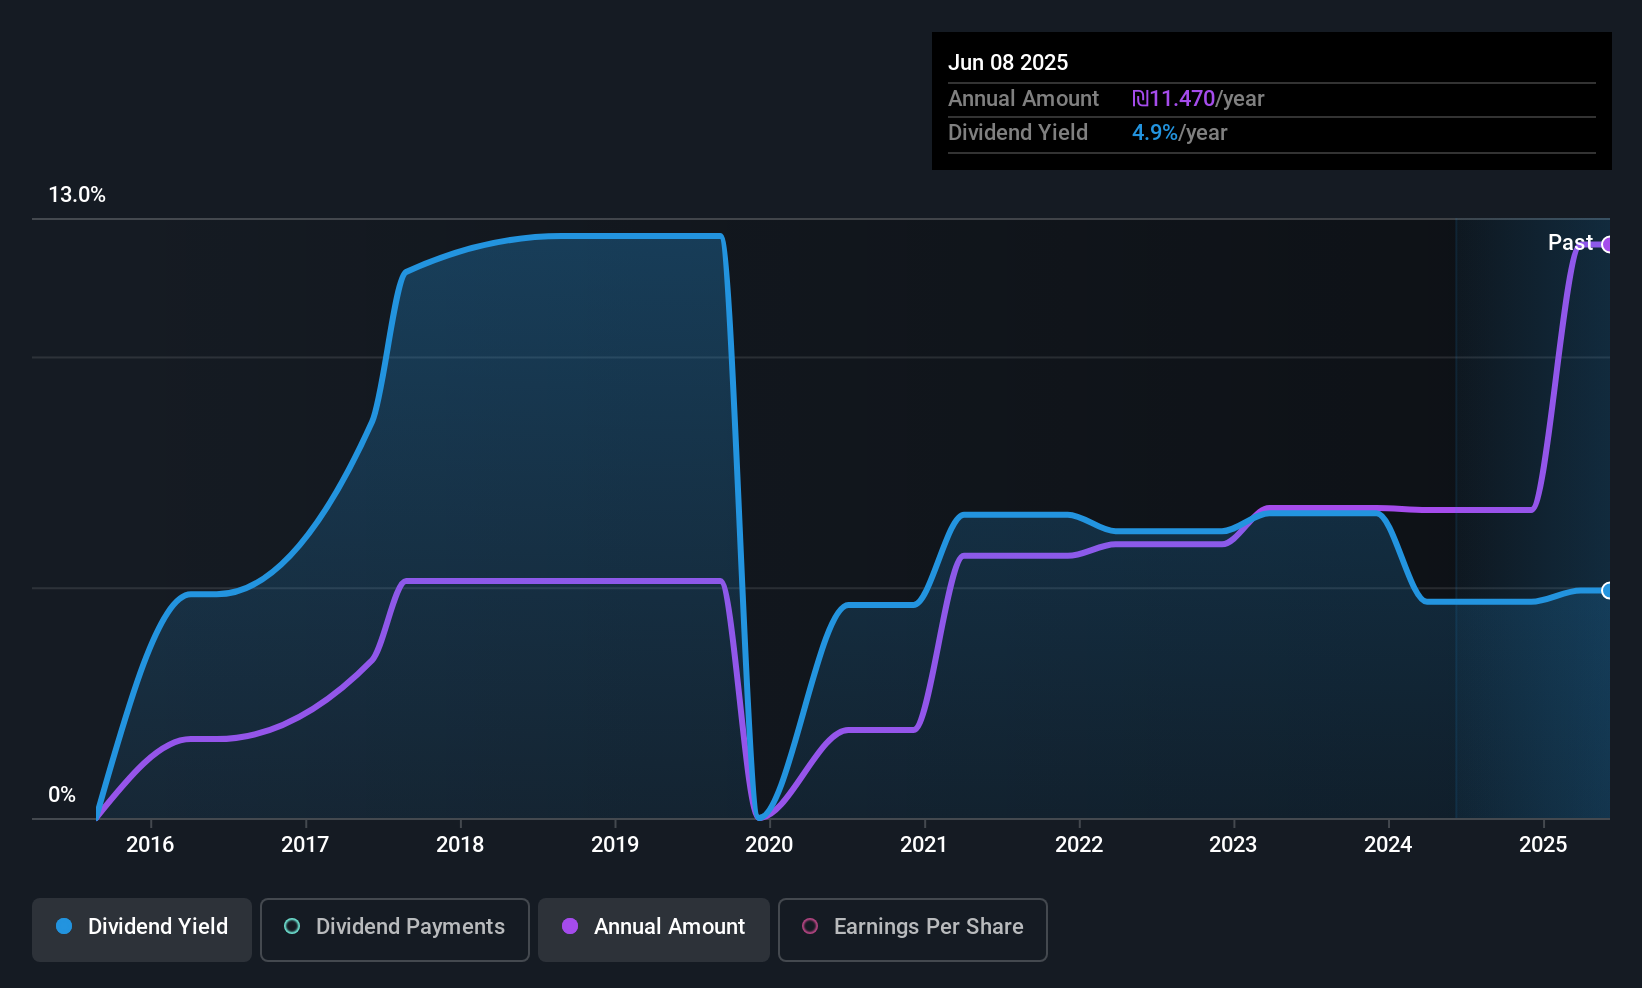The height and width of the screenshot is (988, 1642).
Task: Click the 2018 x-axis label
Action: pyautogui.click(x=460, y=844)
